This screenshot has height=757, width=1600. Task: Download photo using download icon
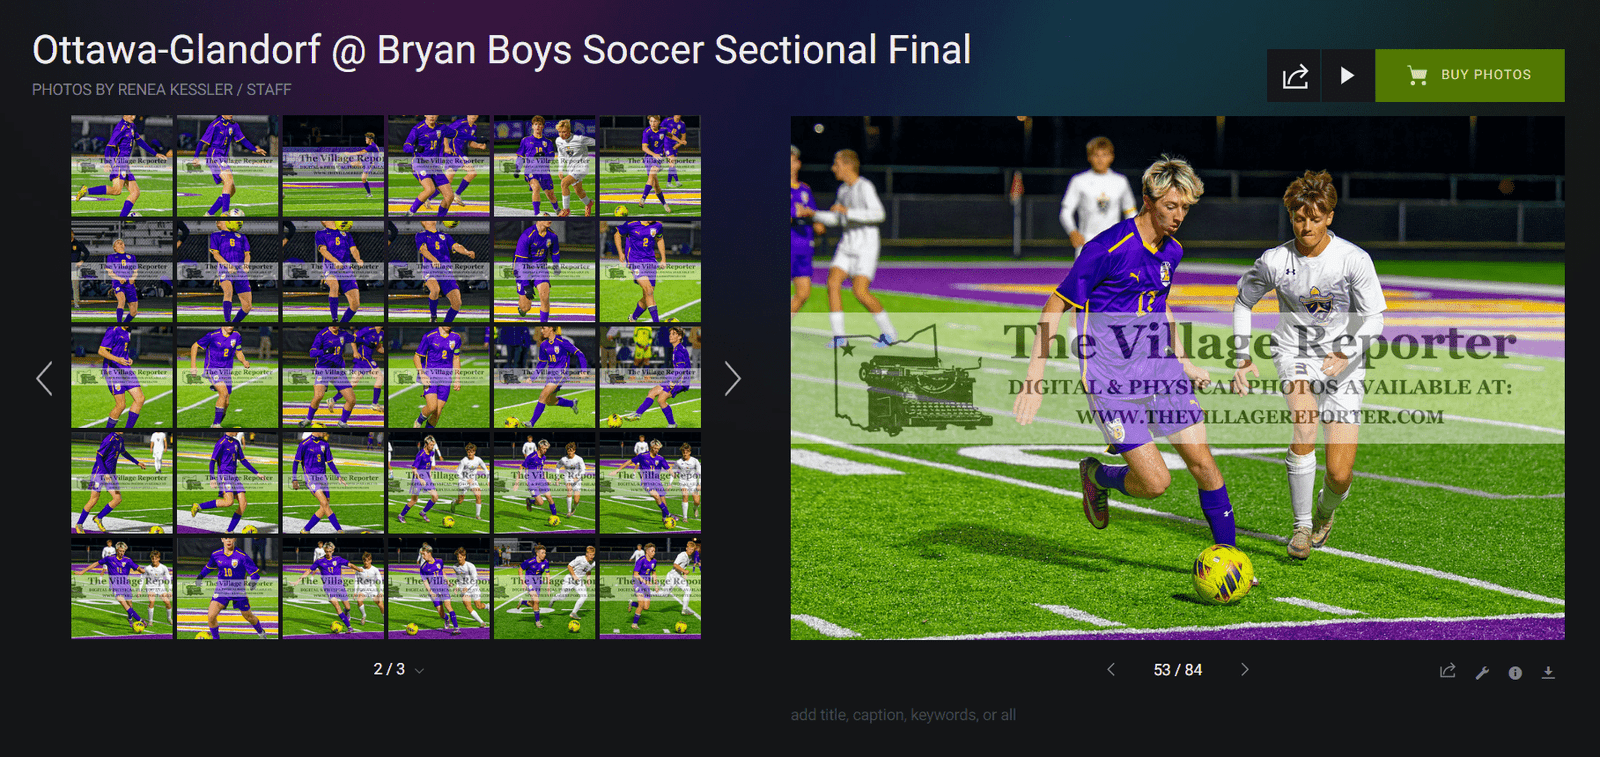click(1548, 673)
